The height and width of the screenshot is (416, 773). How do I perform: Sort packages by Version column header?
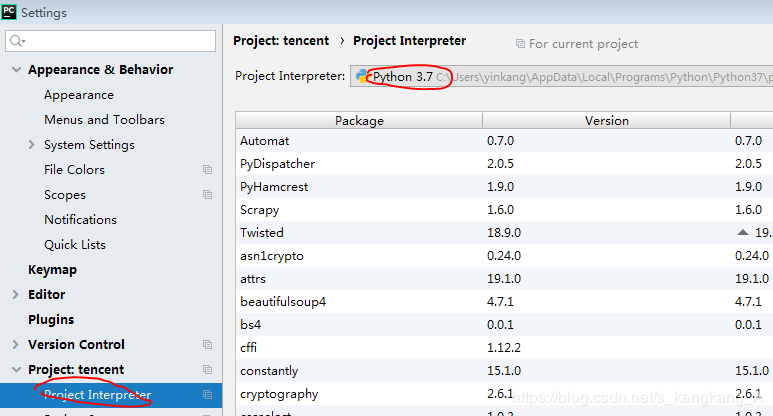click(606, 120)
